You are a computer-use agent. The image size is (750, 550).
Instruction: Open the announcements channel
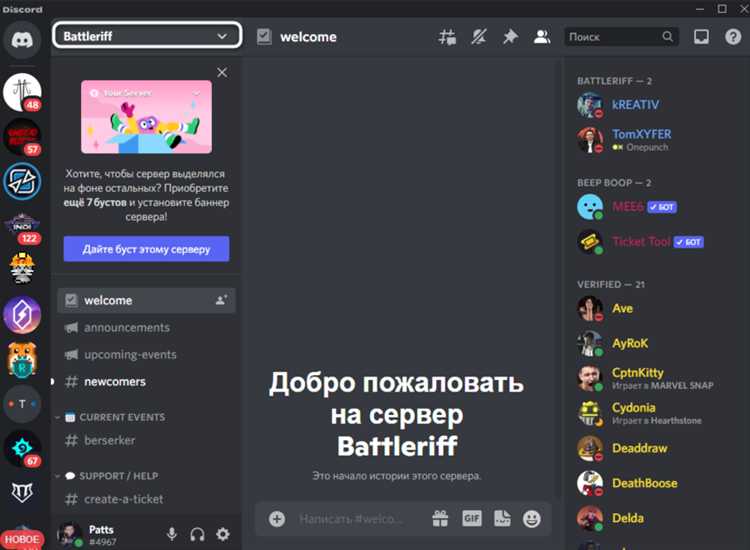146,328
